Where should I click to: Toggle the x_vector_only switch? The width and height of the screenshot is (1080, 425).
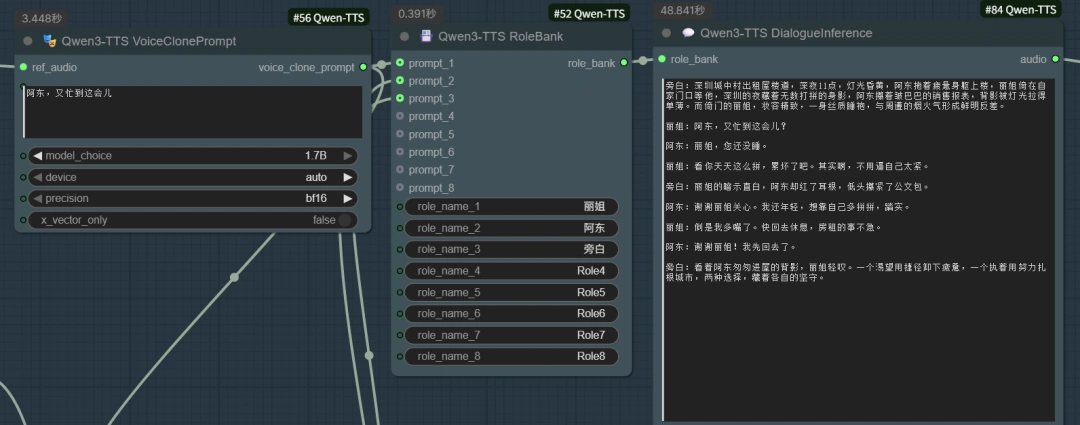(x=344, y=220)
